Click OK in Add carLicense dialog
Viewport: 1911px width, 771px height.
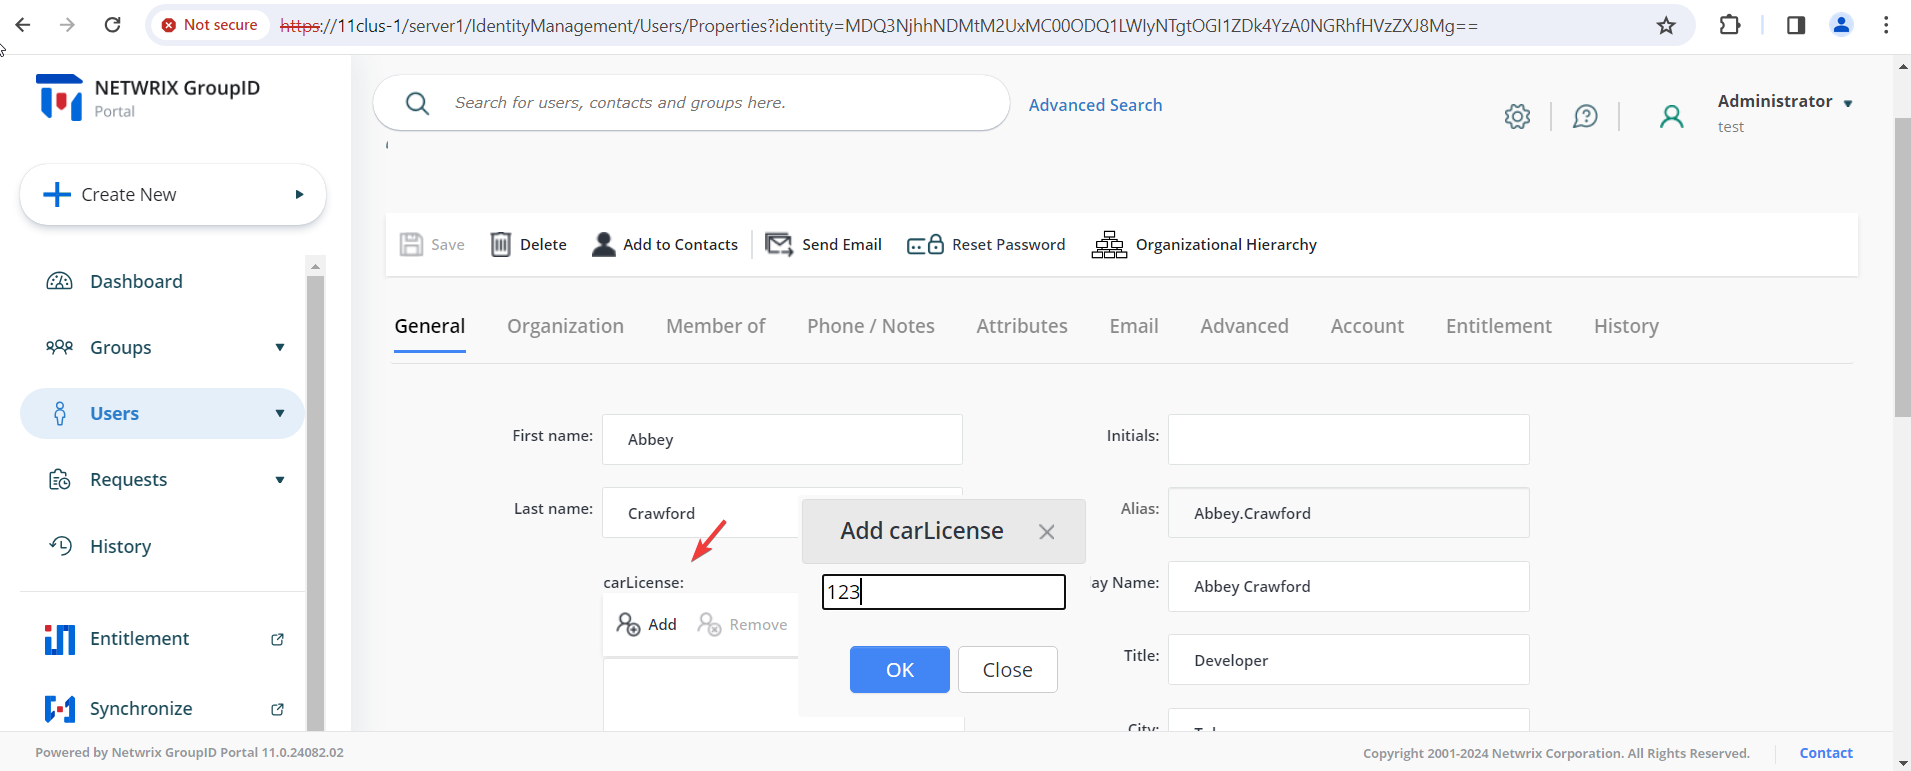(900, 670)
